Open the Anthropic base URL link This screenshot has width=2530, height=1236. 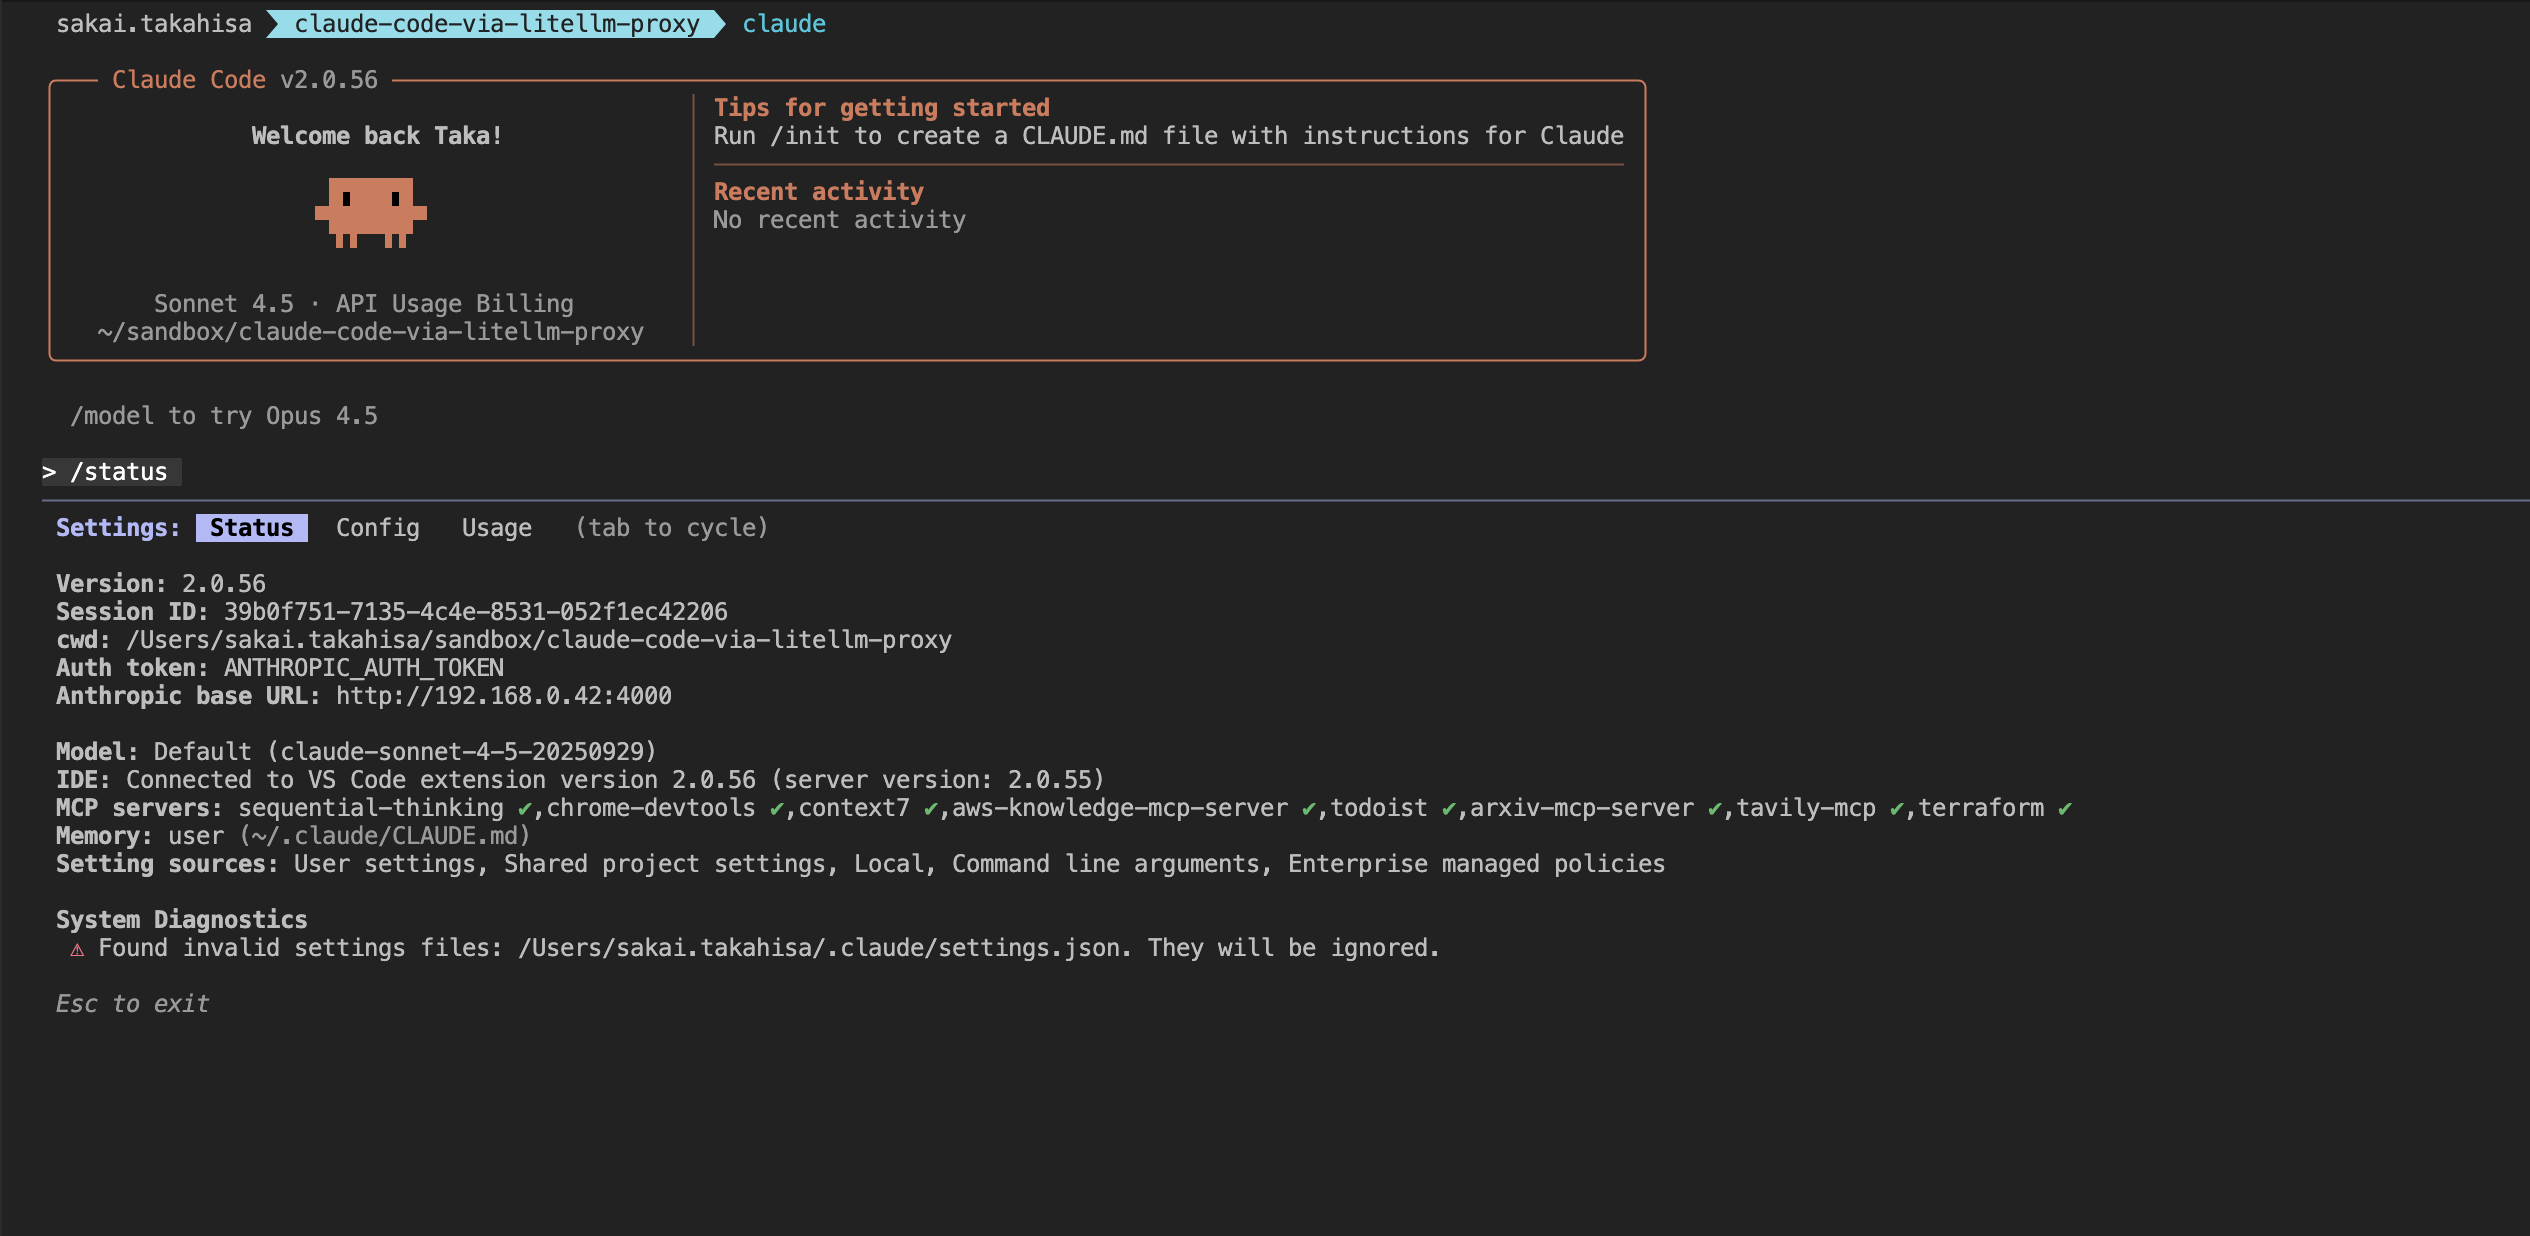pyautogui.click(x=503, y=696)
